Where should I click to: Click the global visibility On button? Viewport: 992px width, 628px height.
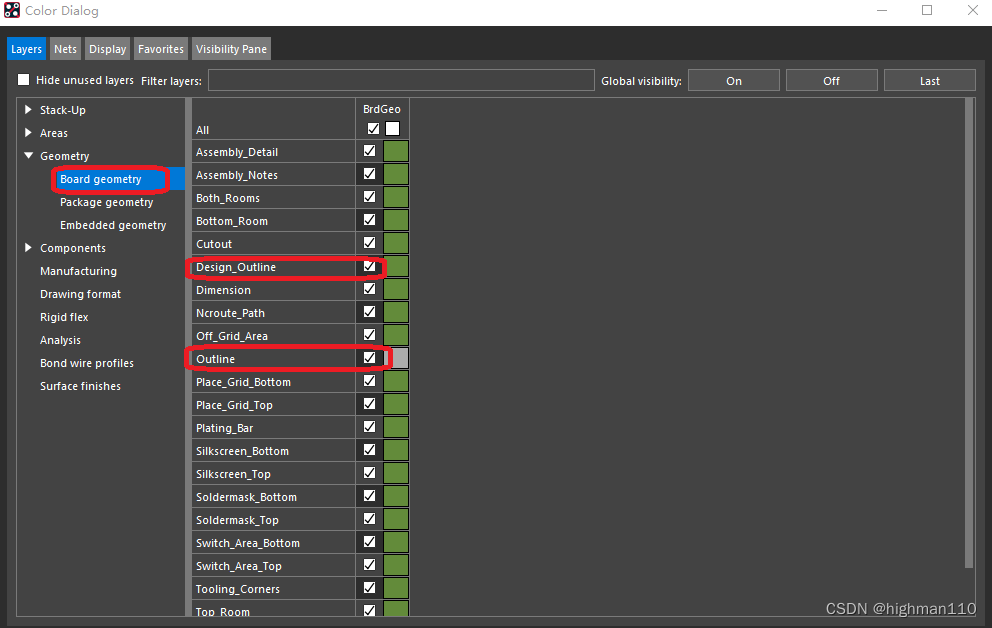click(733, 81)
